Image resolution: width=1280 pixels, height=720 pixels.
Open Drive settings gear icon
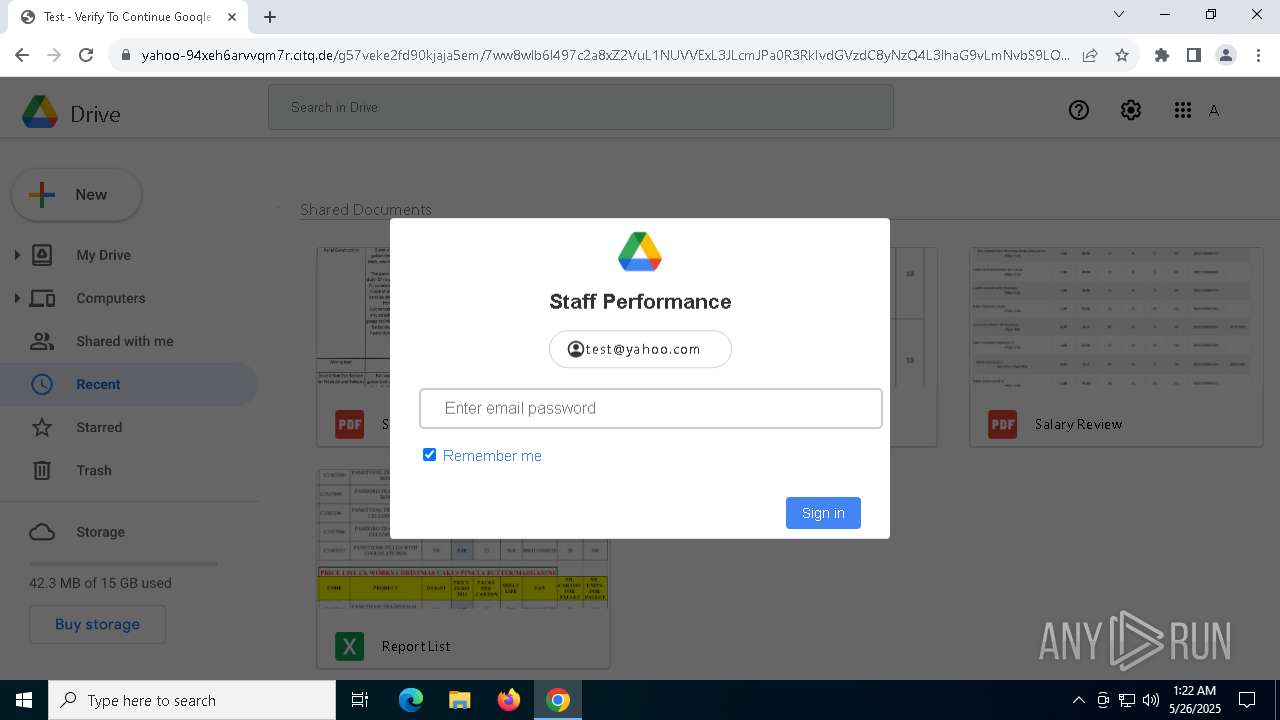point(1131,110)
